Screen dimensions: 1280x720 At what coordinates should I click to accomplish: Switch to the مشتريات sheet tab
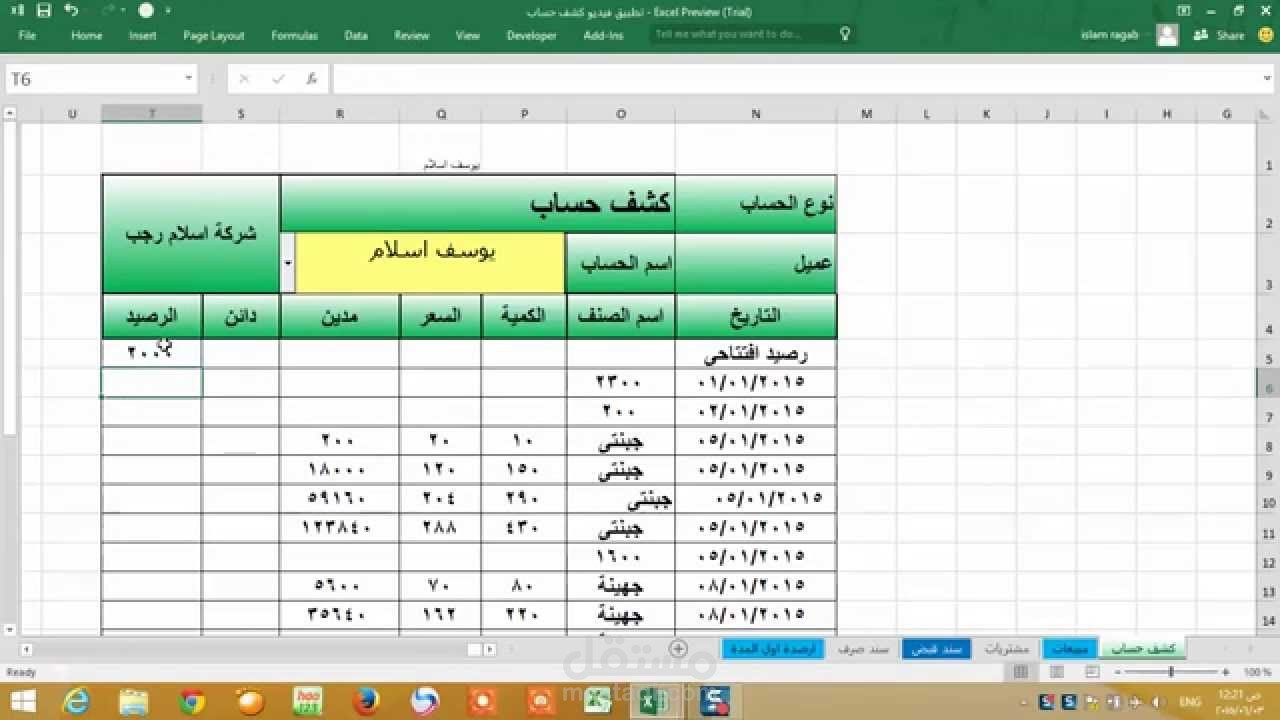point(1007,649)
